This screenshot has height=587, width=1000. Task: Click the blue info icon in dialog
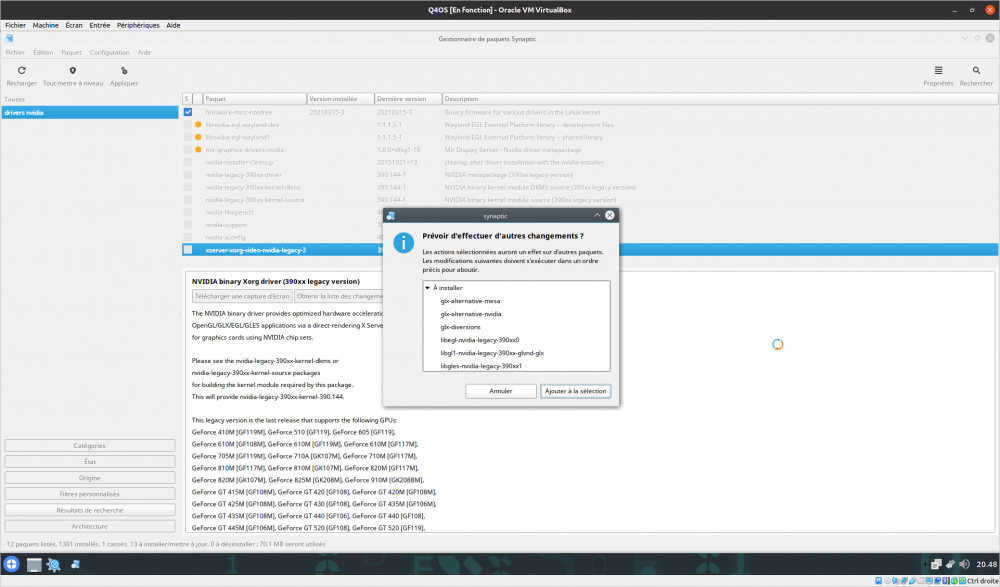click(x=403, y=242)
